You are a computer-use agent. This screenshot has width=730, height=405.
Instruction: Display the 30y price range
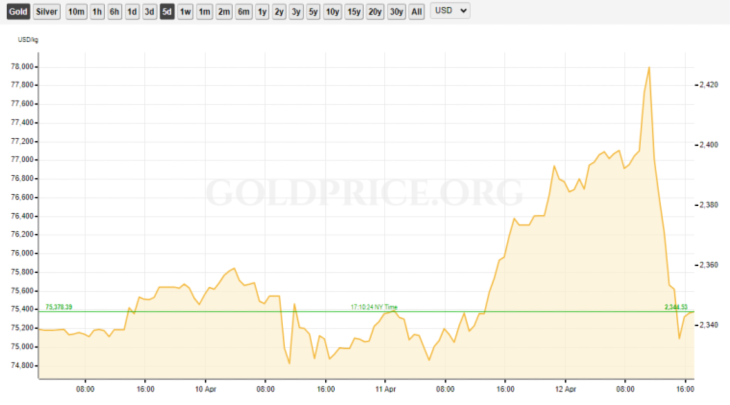point(396,12)
